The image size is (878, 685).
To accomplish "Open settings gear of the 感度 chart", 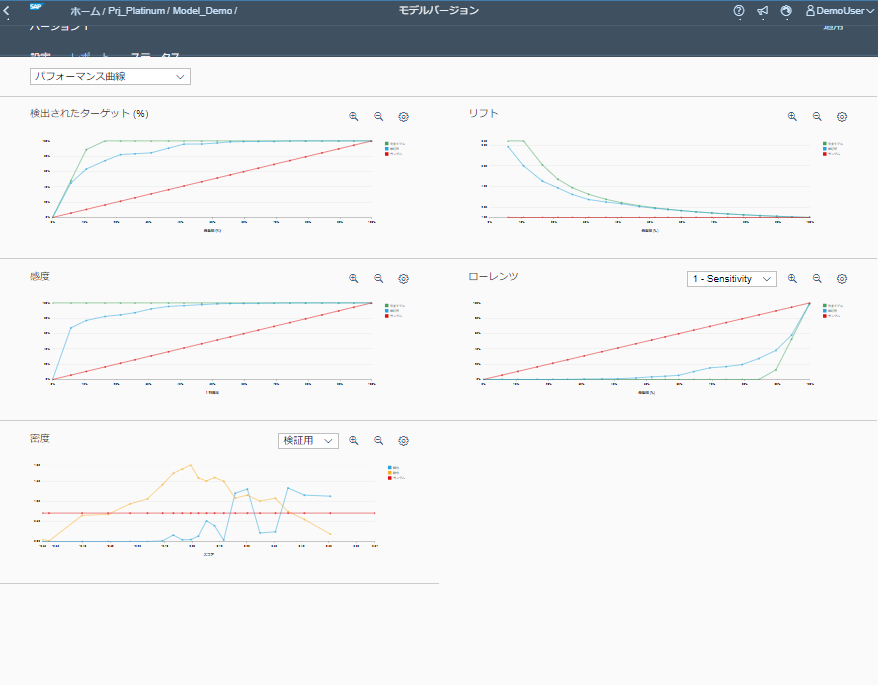I will (x=403, y=278).
